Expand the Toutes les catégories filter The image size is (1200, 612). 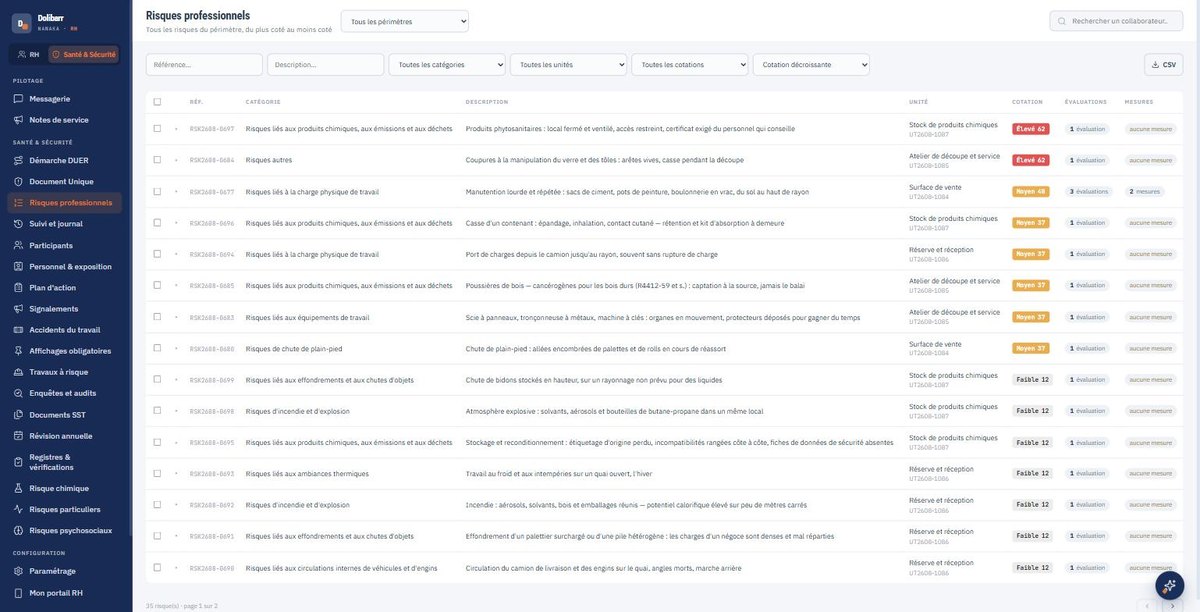pos(447,64)
